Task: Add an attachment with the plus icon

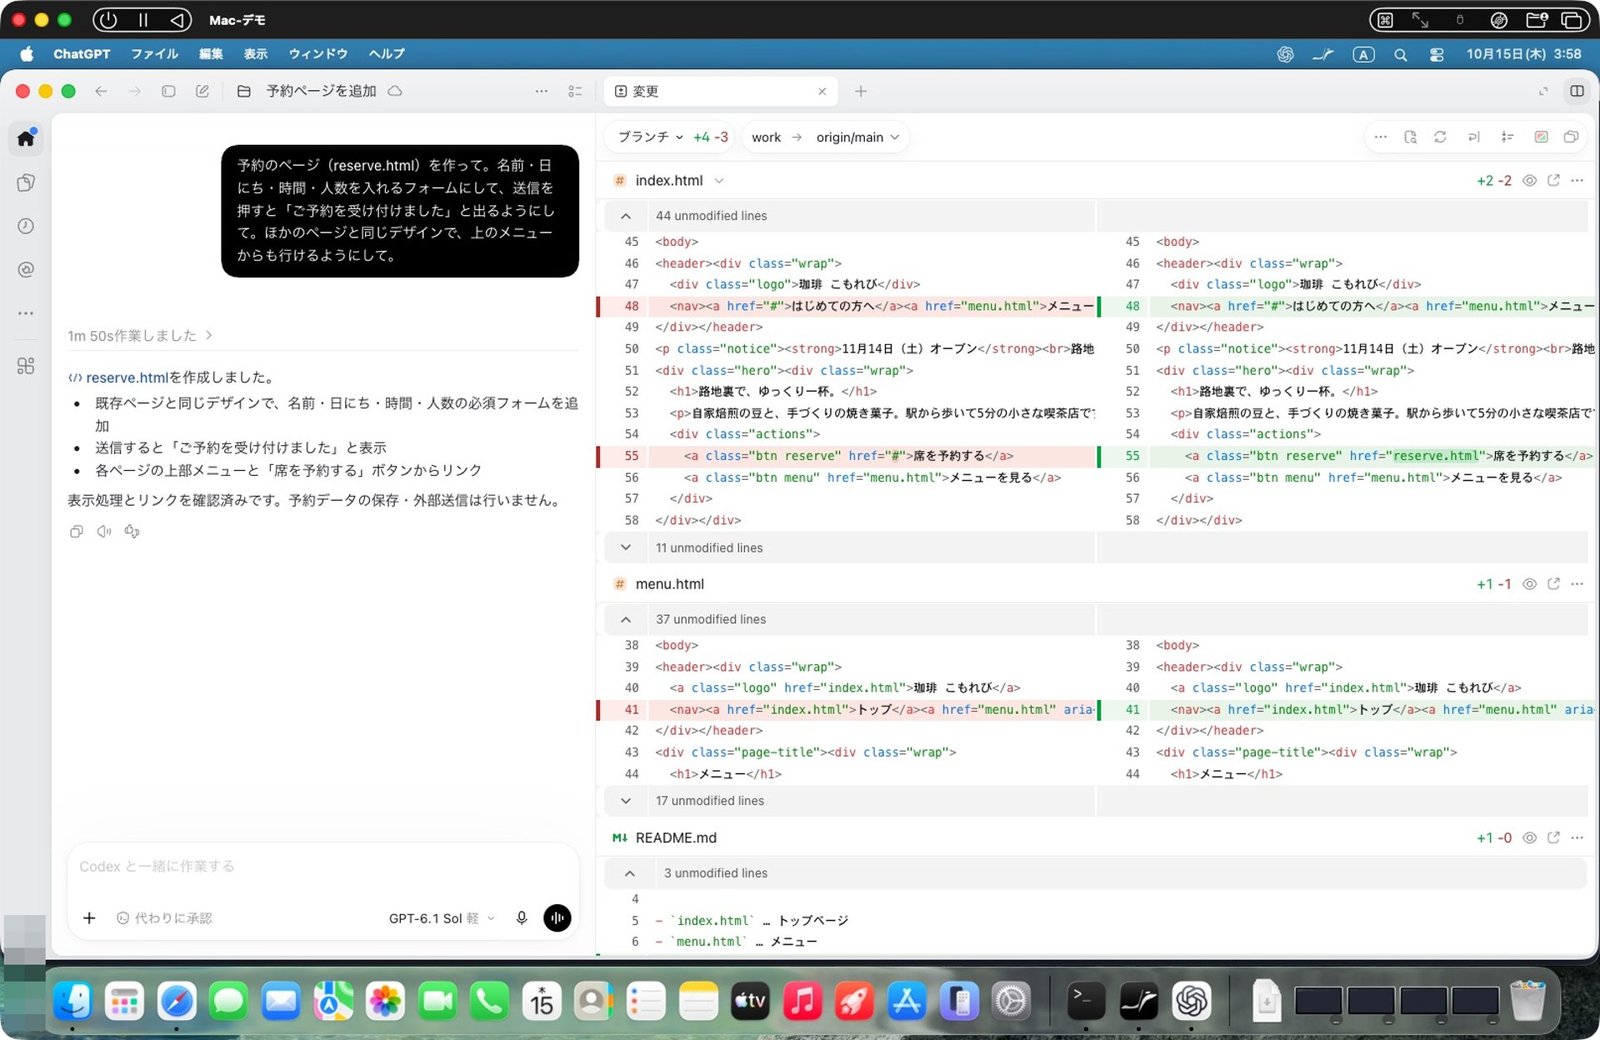Action: click(x=89, y=918)
